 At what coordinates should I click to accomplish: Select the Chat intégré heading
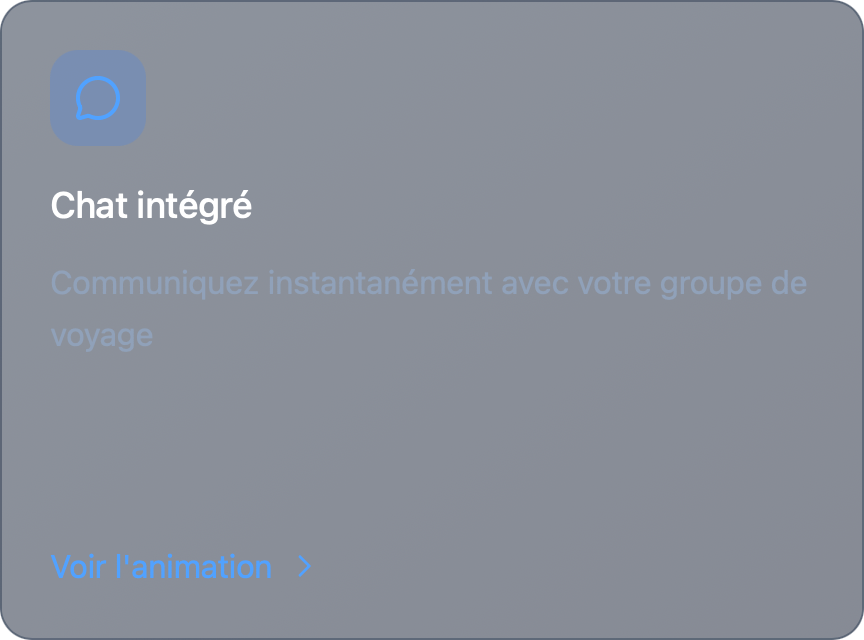[151, 205]
